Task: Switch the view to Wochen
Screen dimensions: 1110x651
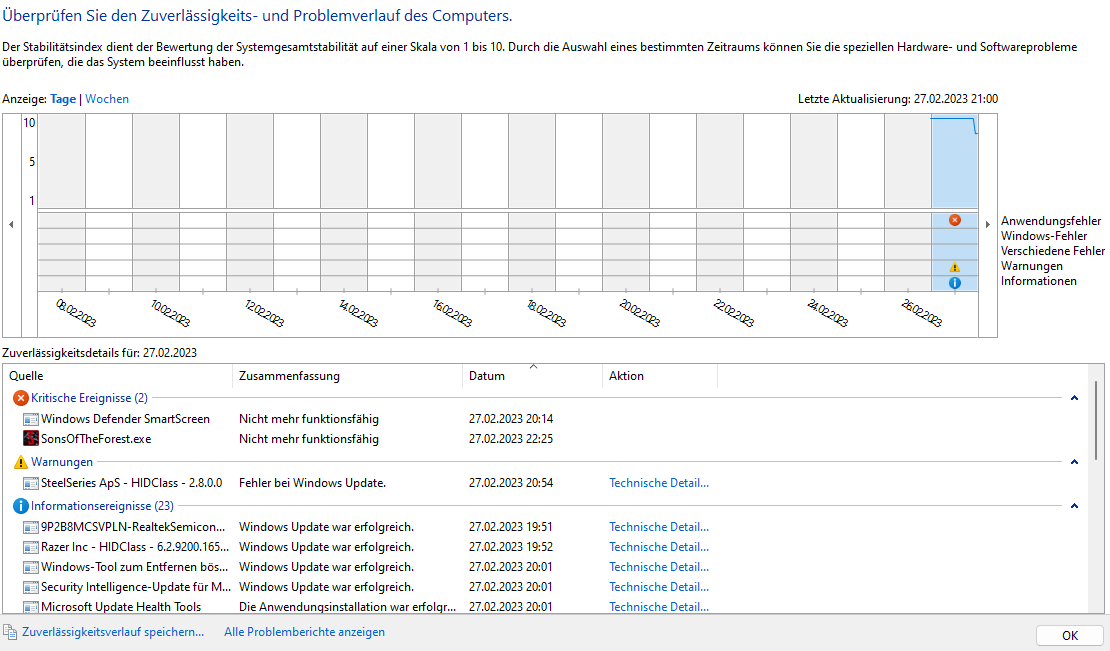Action: (x=107, y=98)
